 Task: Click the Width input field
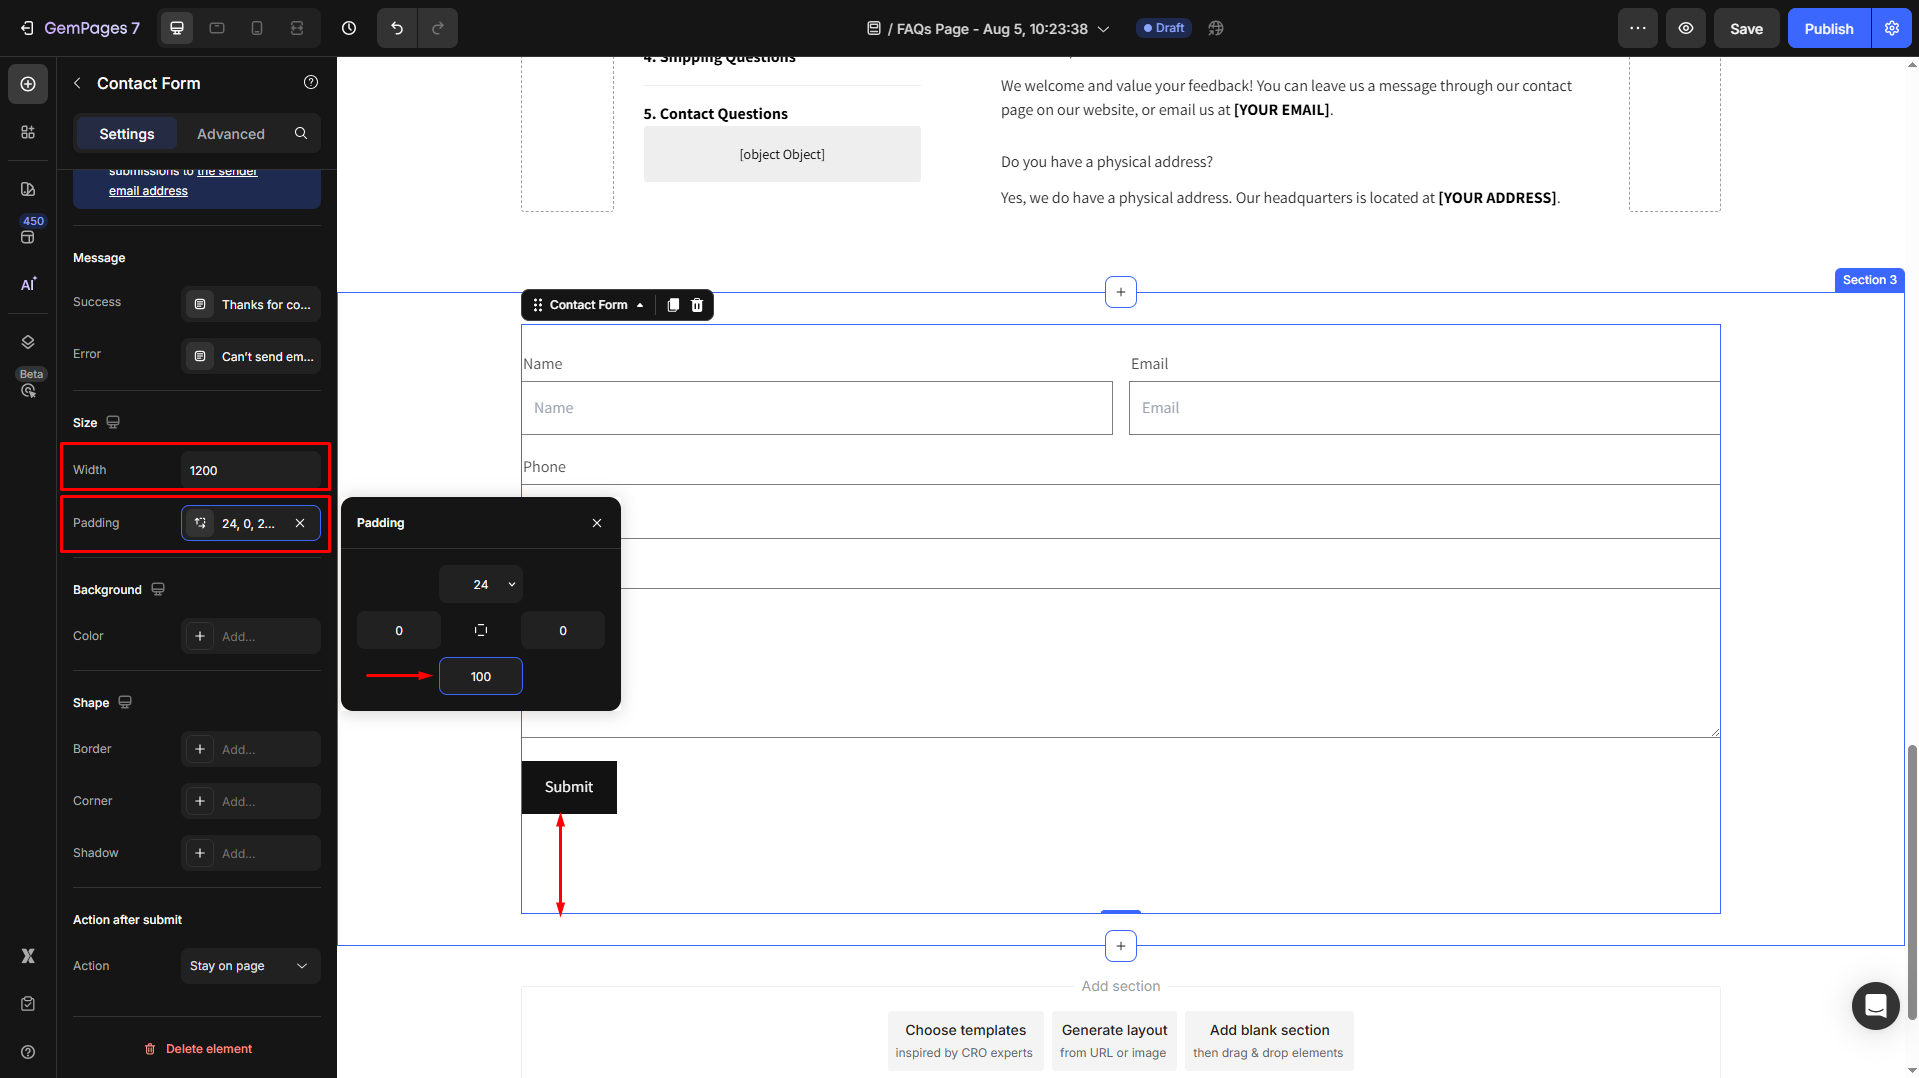250,470
